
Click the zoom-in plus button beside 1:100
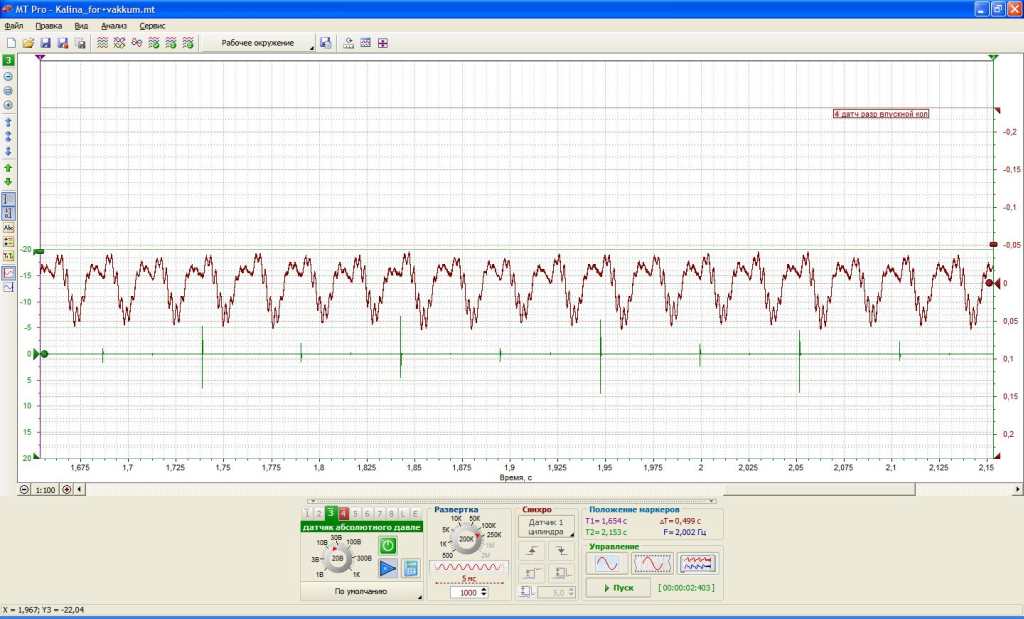coord(67,489)
